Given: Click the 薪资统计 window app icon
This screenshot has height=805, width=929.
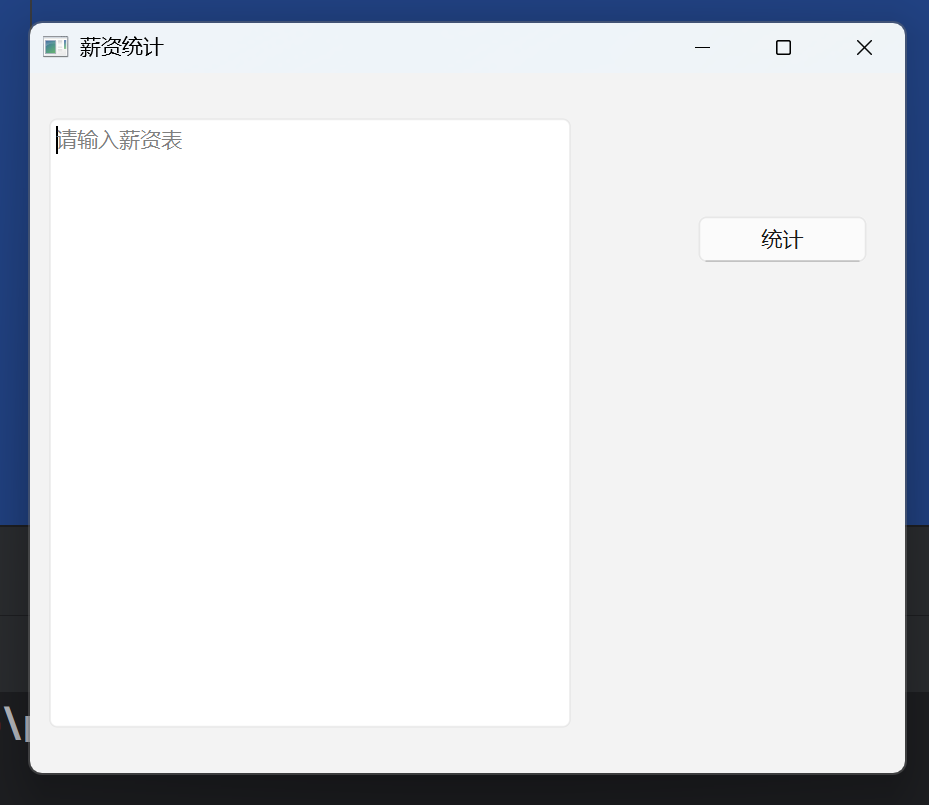Looking at the screenshot, I should click(56, 47).
